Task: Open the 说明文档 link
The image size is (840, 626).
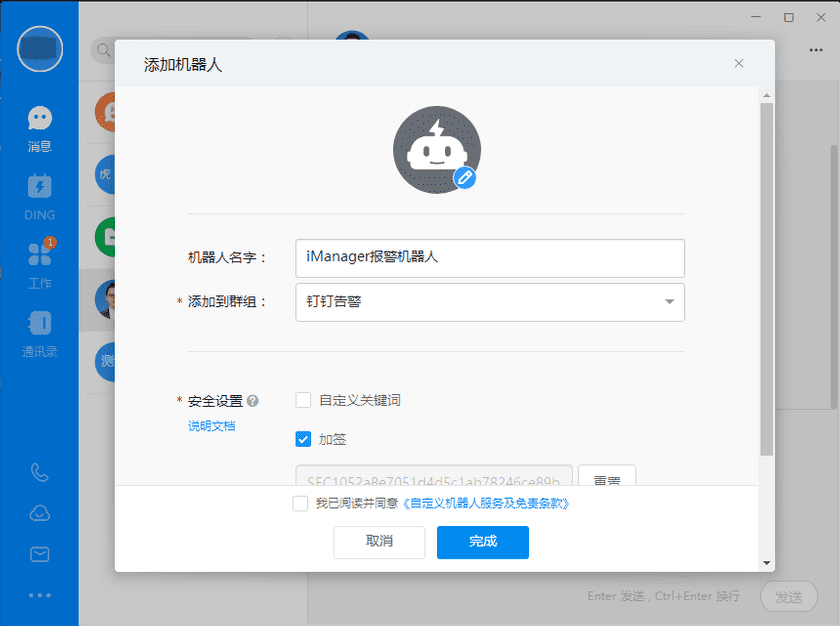Action: [211, 426]
